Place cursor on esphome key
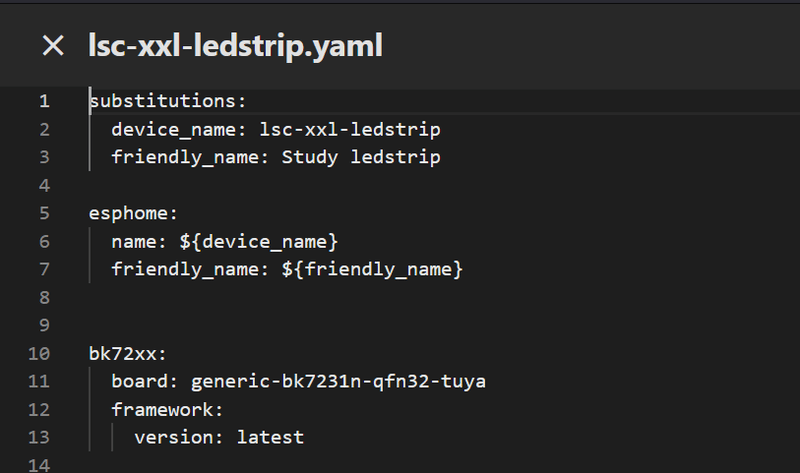The width and height of the screenshot is (800, 473). pyautogui.click(x=132, y=213)
